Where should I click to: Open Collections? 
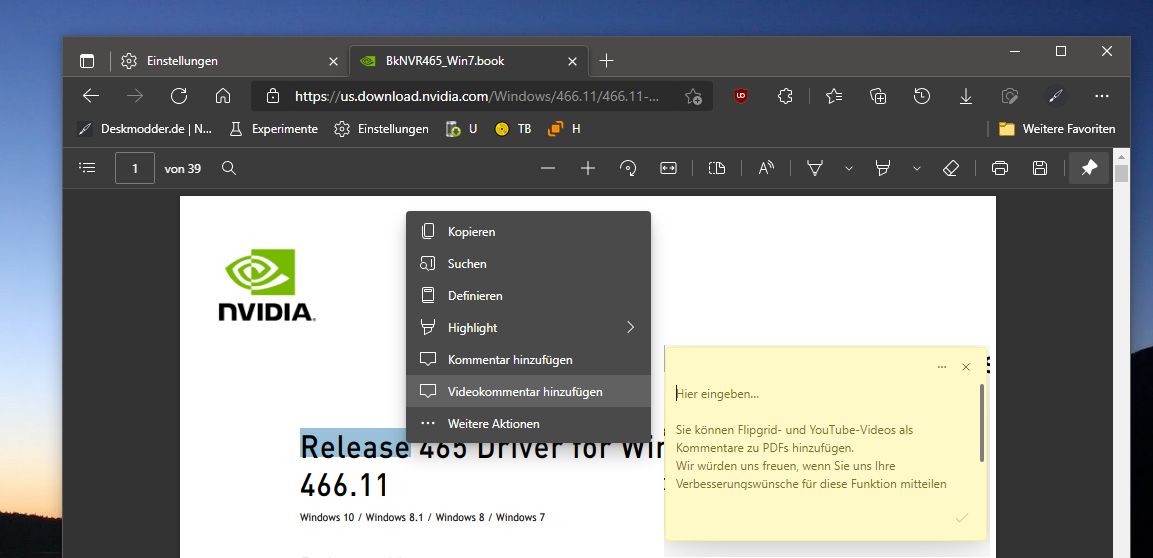(878, 96)
